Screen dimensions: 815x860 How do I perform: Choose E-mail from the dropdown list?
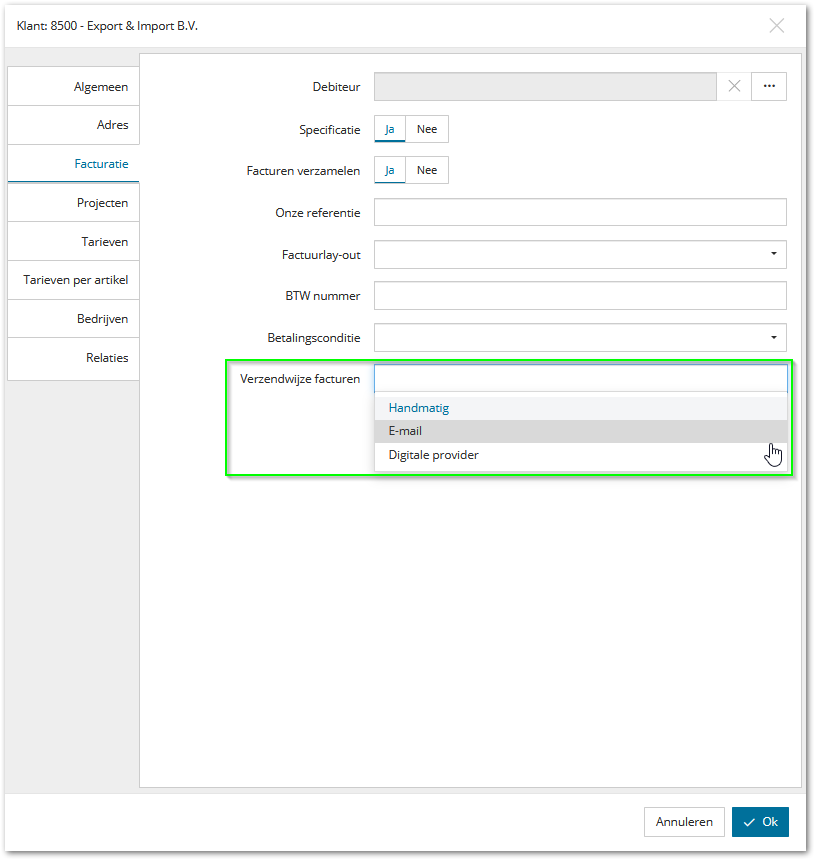pos(580,431)
